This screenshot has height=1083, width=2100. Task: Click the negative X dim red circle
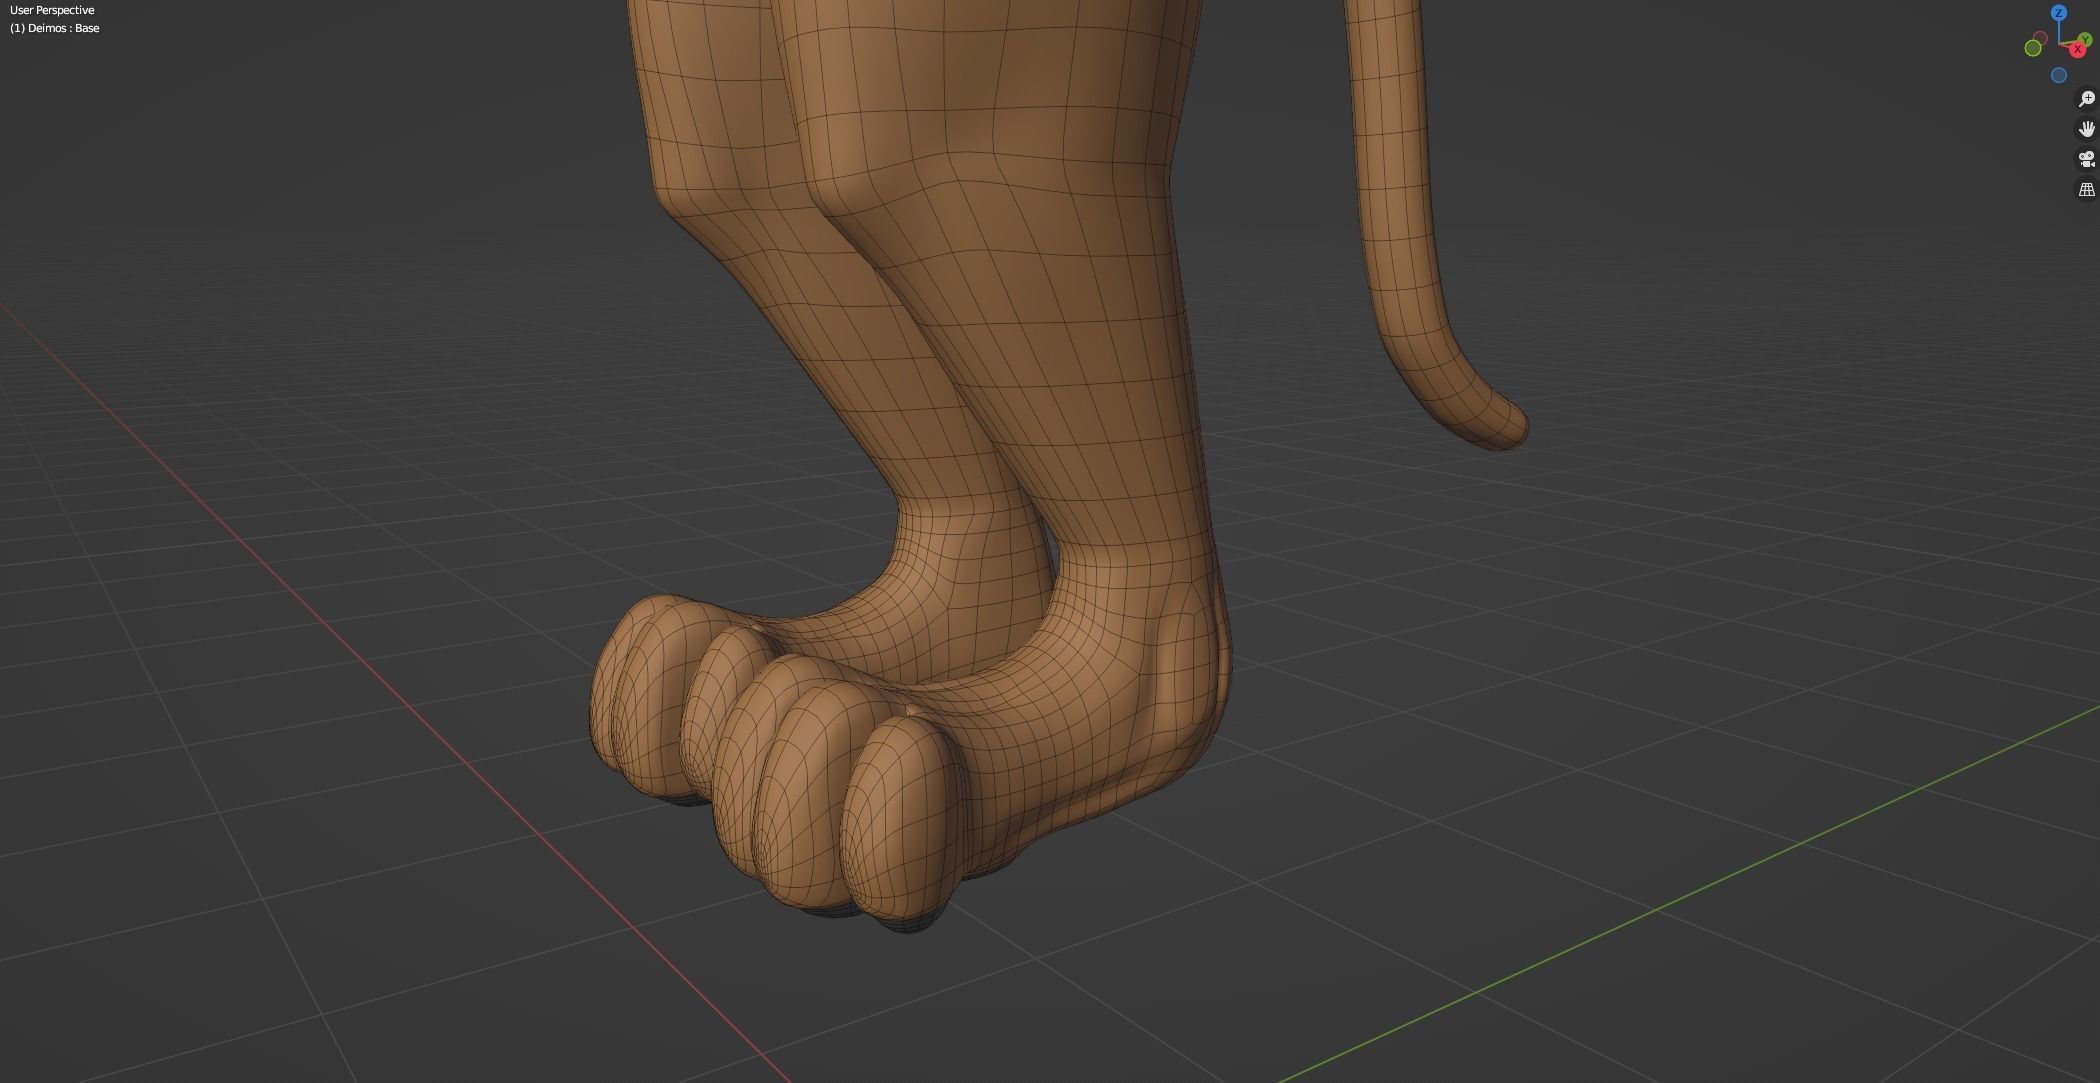(x=2040, y=38)
